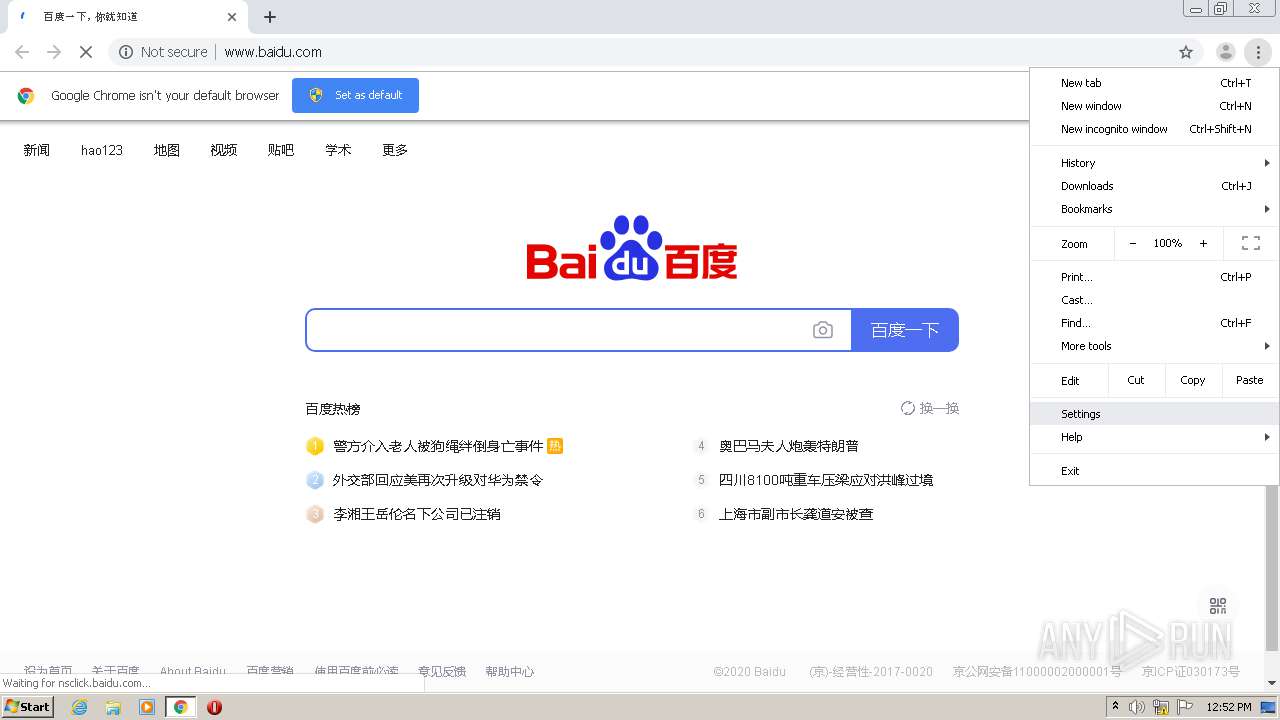Open media player icon in taskbar

click(147, 707)
